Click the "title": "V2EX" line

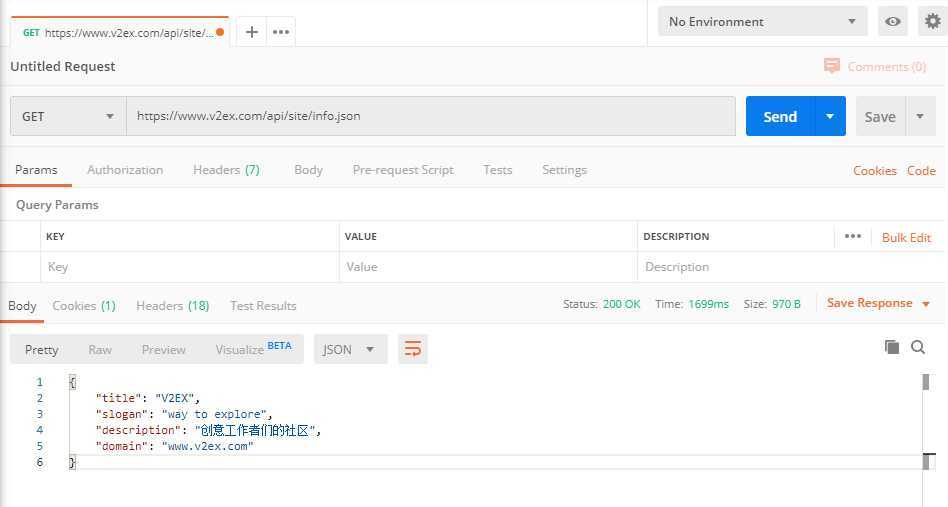[148, 398]
